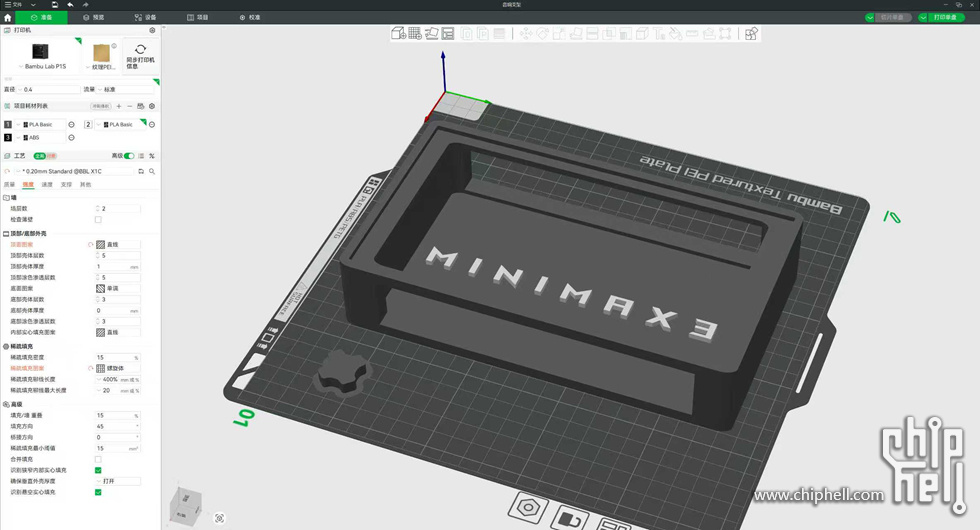
Task: Click the undo arrow icon
Action: pyautogui.click(x=70, y=4)
